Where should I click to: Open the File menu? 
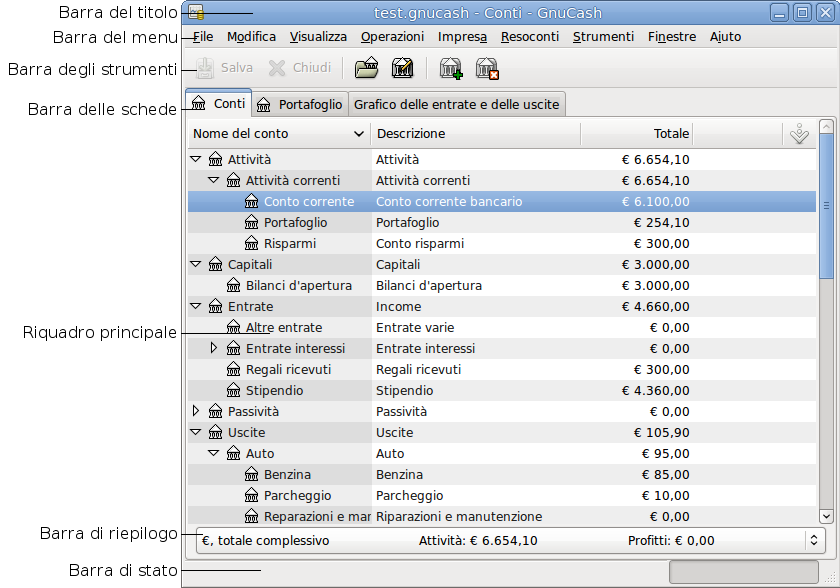point(203,37)
